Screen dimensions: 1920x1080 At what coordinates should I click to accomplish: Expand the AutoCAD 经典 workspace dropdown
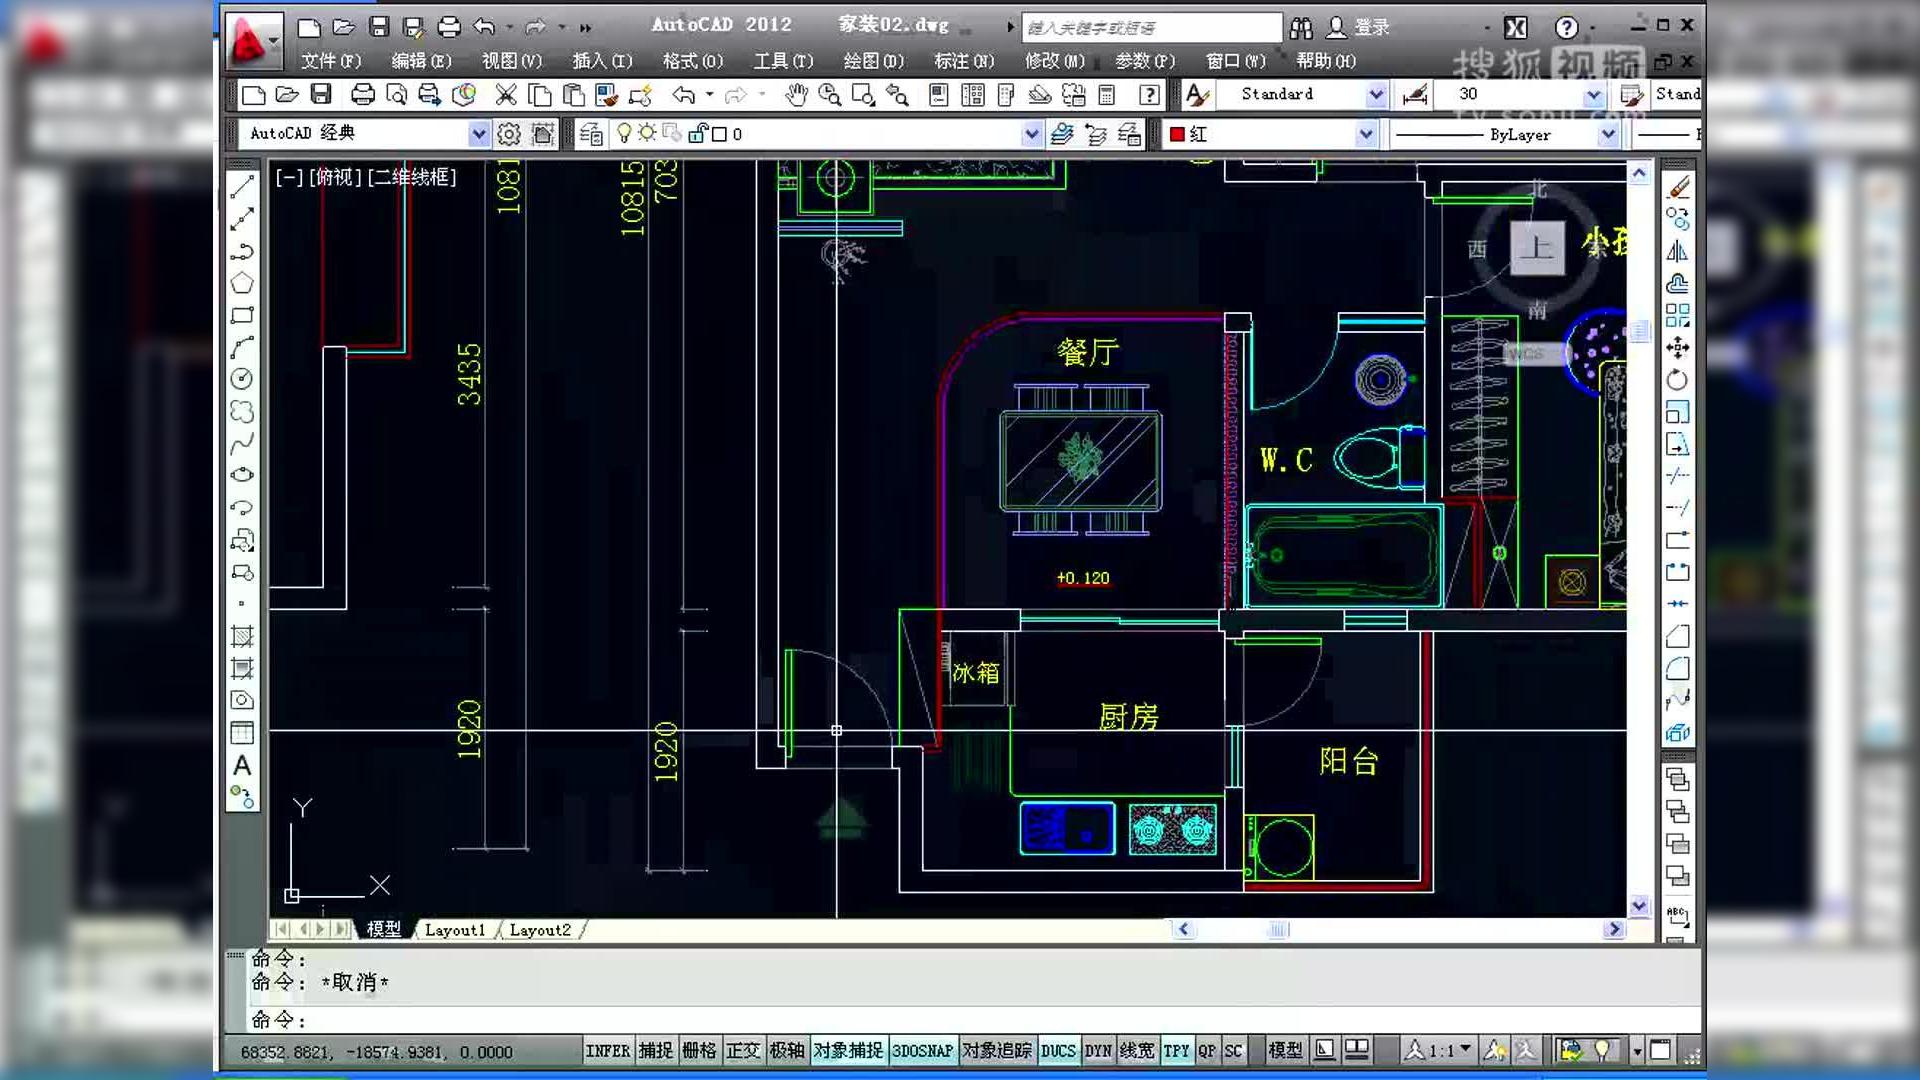click(x=479, y=134)
